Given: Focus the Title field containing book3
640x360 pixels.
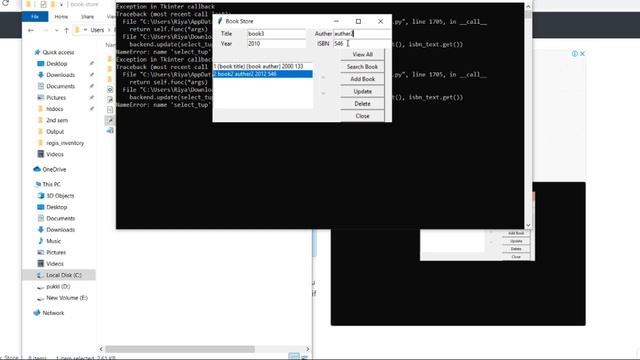Looking at the screenshot, I should (x=276, y=33).
